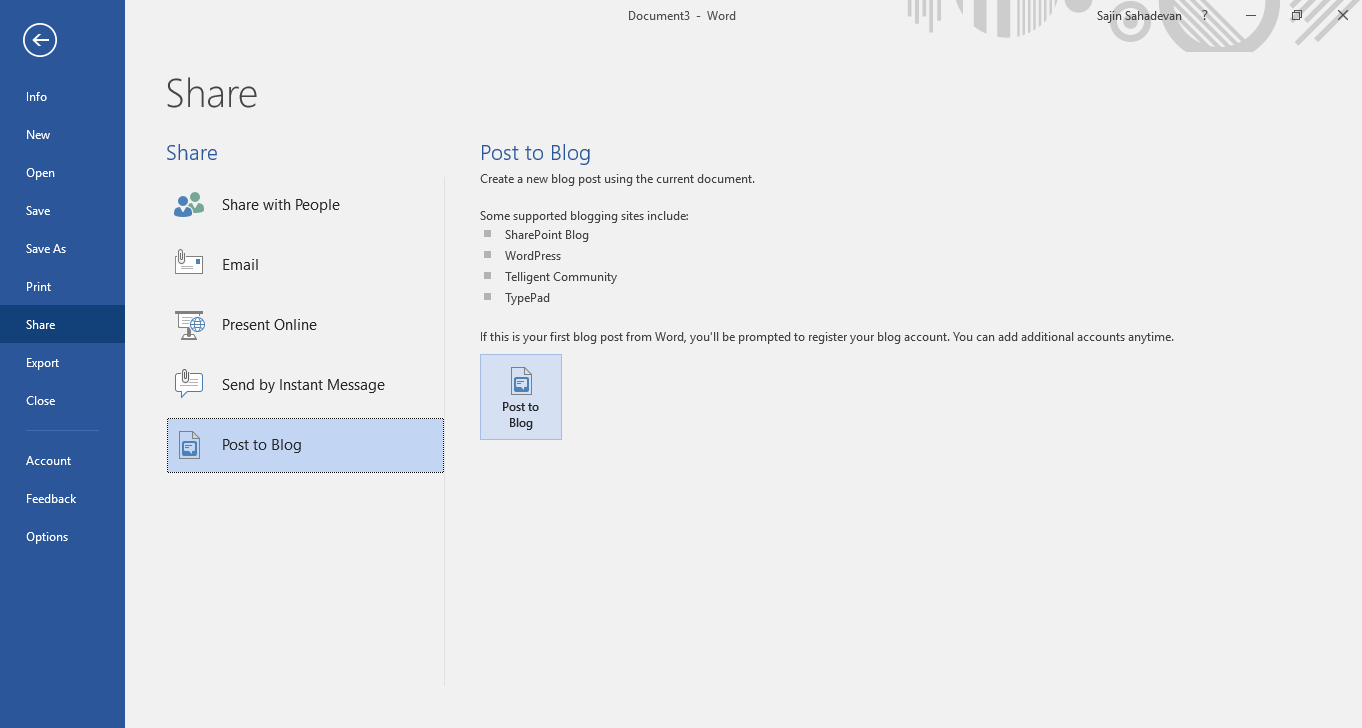
Task: Choose the Email share option
Action: (x=305, y=265)
